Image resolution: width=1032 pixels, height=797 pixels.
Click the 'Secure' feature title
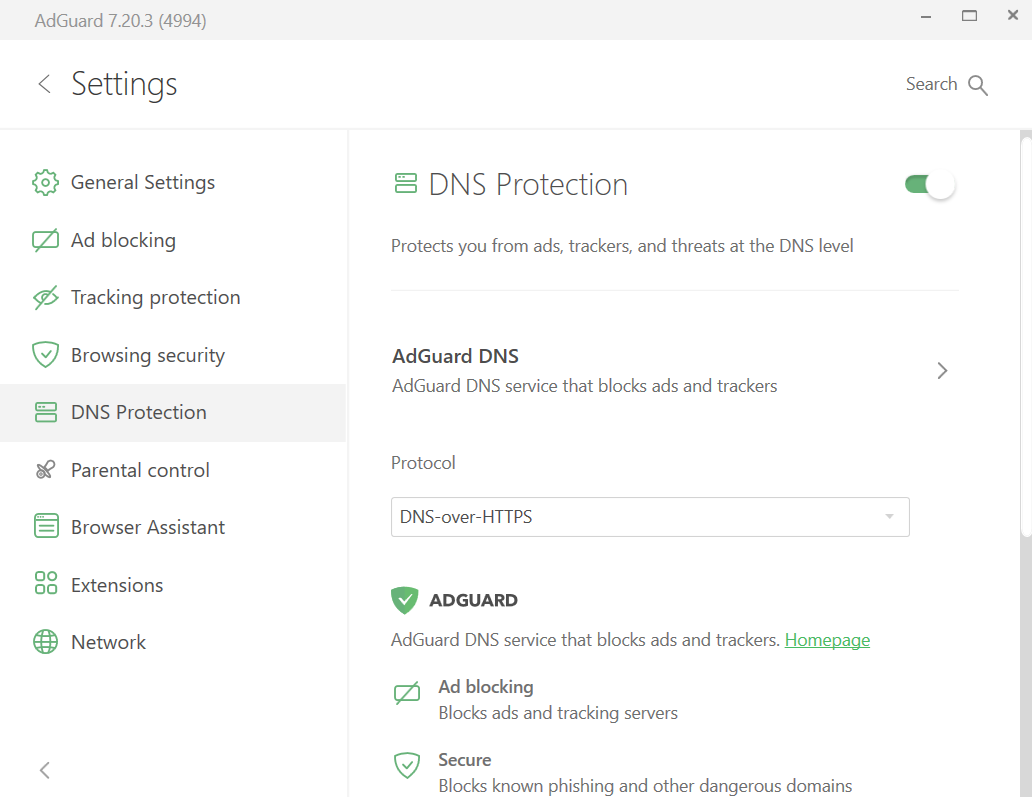pos(465,759)
